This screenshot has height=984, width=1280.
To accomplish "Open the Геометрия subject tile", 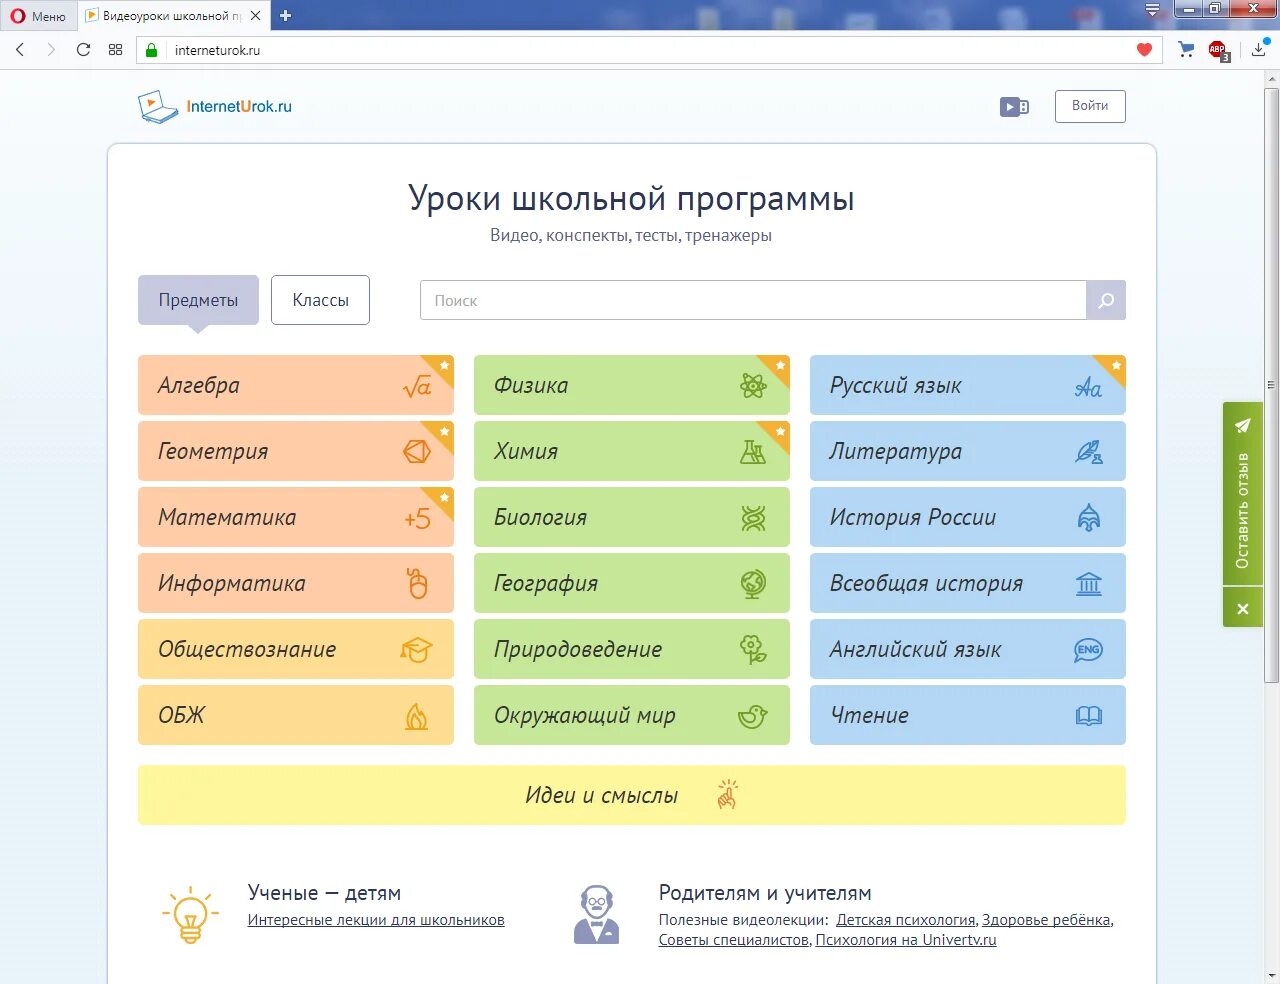I will pyautogui.click(x=295, y=451).
